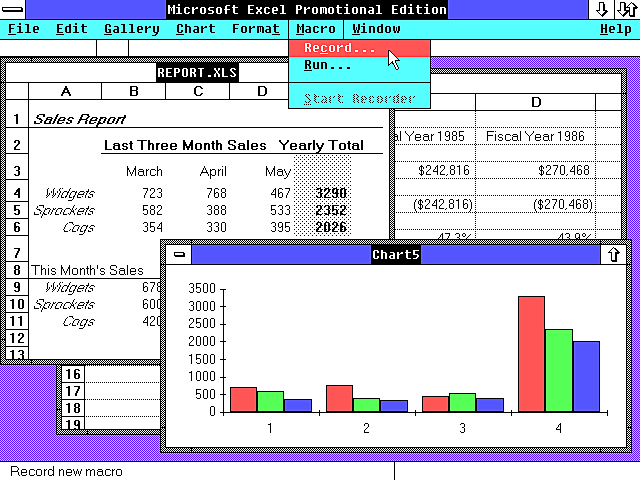This screenshot has height=480, width=640.
Task: Click cell value 395
Action: point(280,227)
